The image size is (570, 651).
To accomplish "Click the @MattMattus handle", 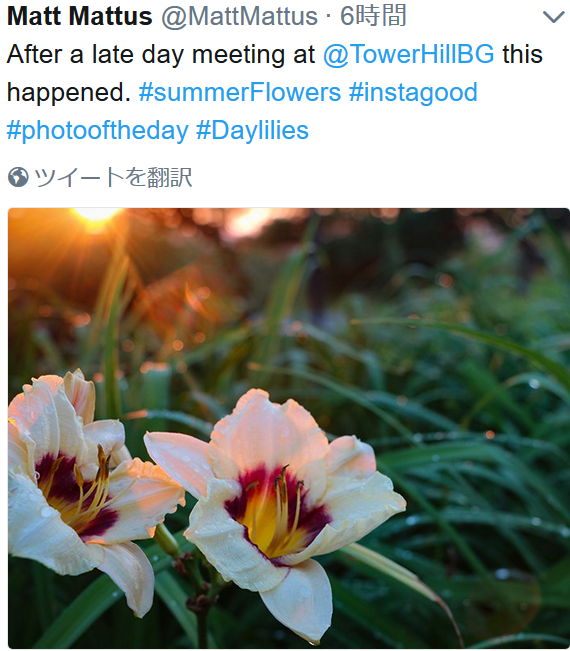I will 240,17.
